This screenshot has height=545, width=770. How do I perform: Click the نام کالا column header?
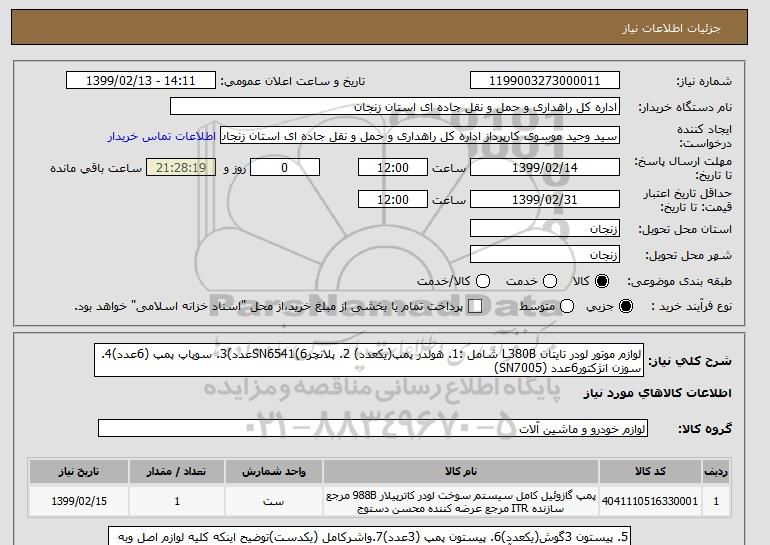pyautogui.click(x=461, y=471)
